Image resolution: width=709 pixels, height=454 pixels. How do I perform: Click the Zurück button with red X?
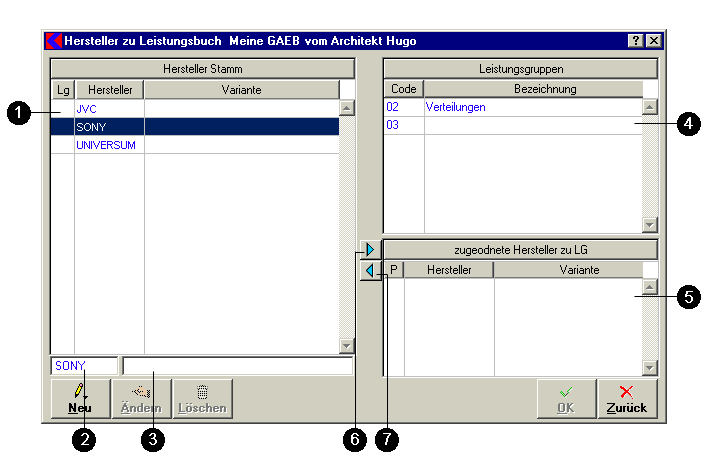tap(627, 398)
